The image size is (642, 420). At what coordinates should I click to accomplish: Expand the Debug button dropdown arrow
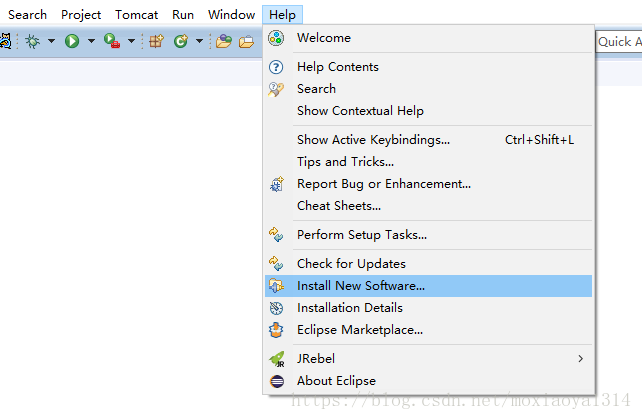pyautogui.click(x=51, y=41)
